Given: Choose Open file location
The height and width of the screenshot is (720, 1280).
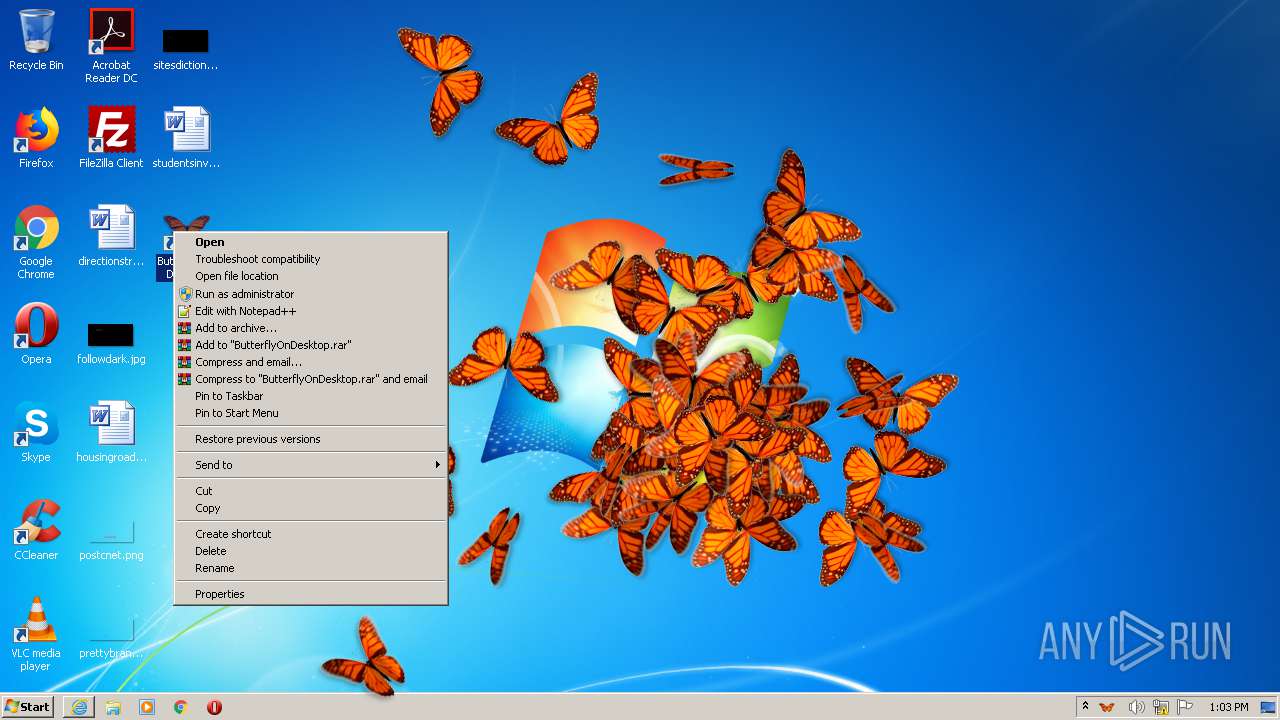Looking at the screenshot, I should 310,276.
